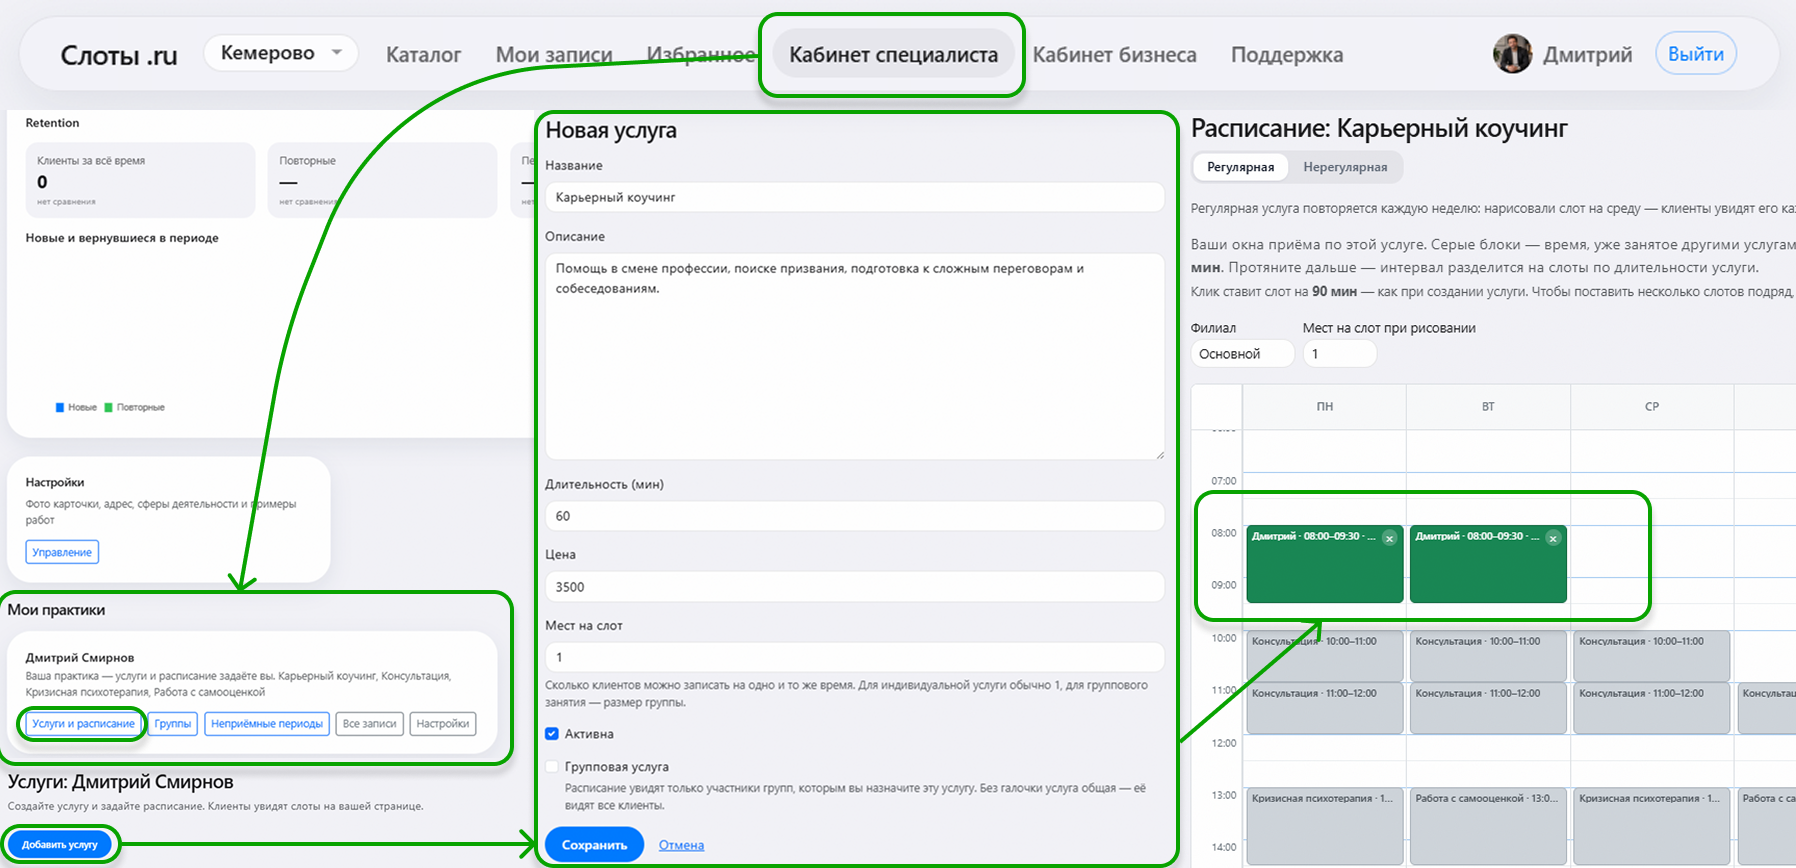This screenshot has height=868, width=1796.
Task: Open Группы for Дмитрий Смирнов
Action: tap(173, 724)
